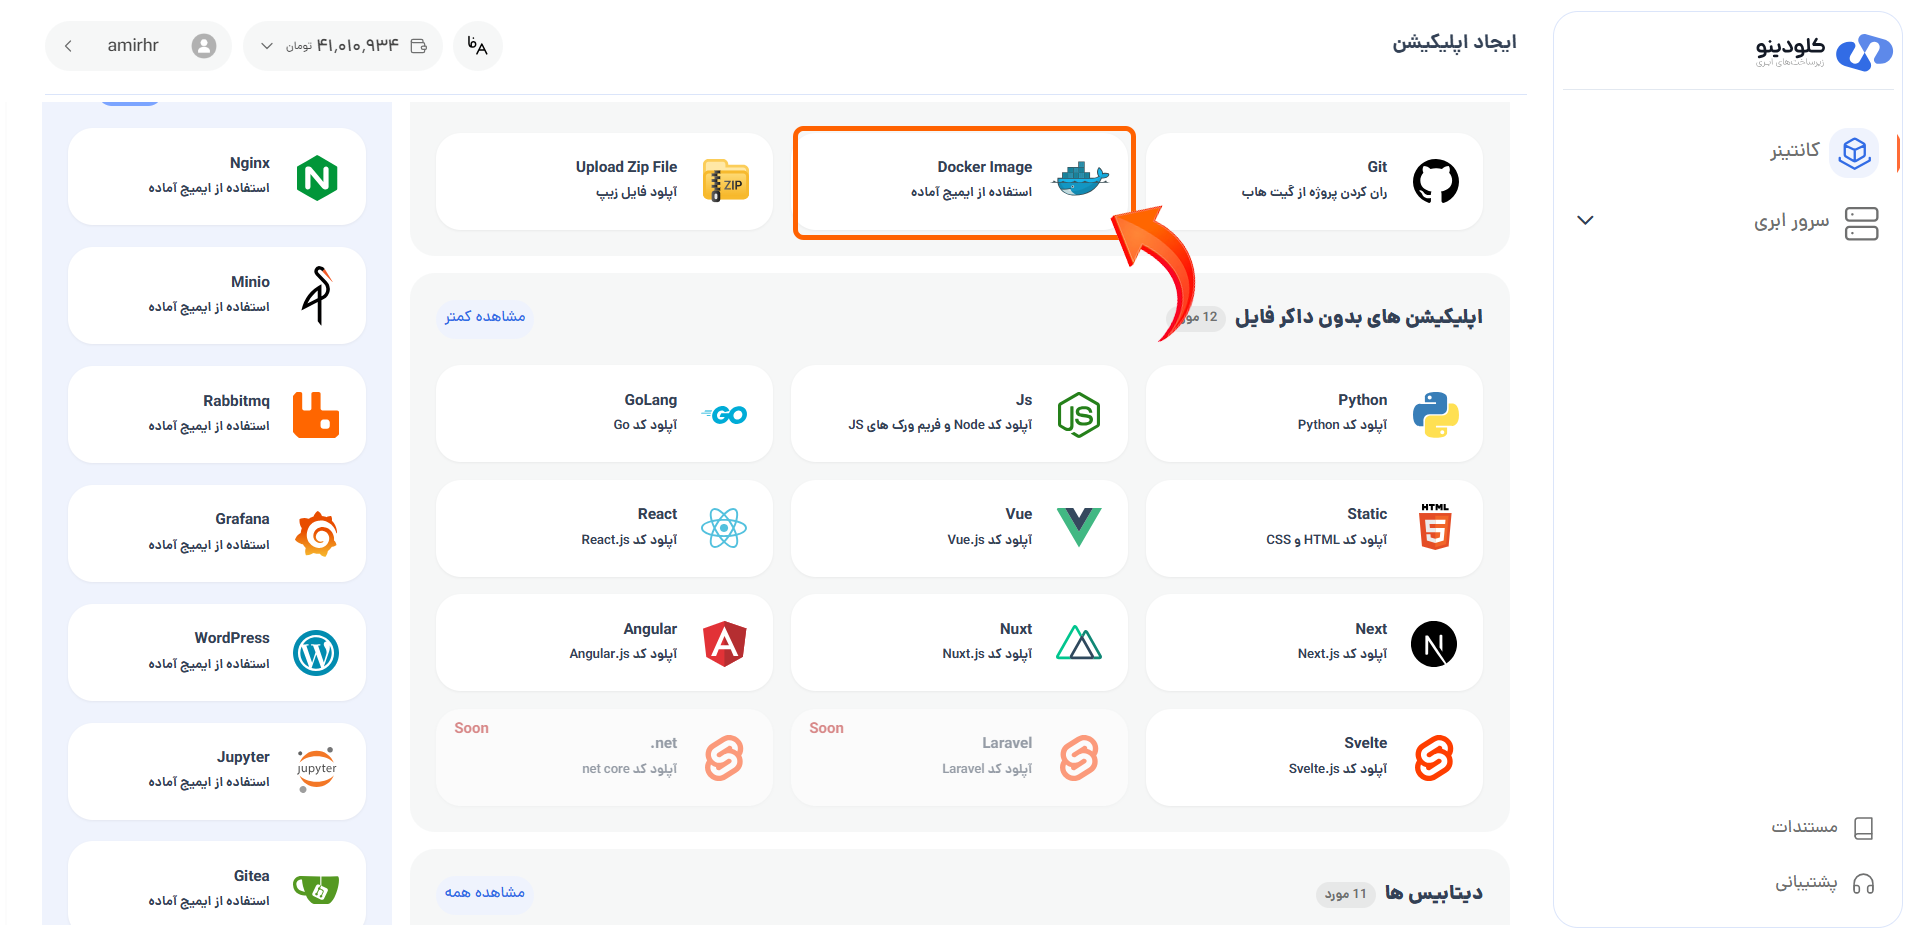Image resolution: width=1912 pixels, height=936 pixels.
Task: Click the user avatar icon
Action: tap(204, 46)
